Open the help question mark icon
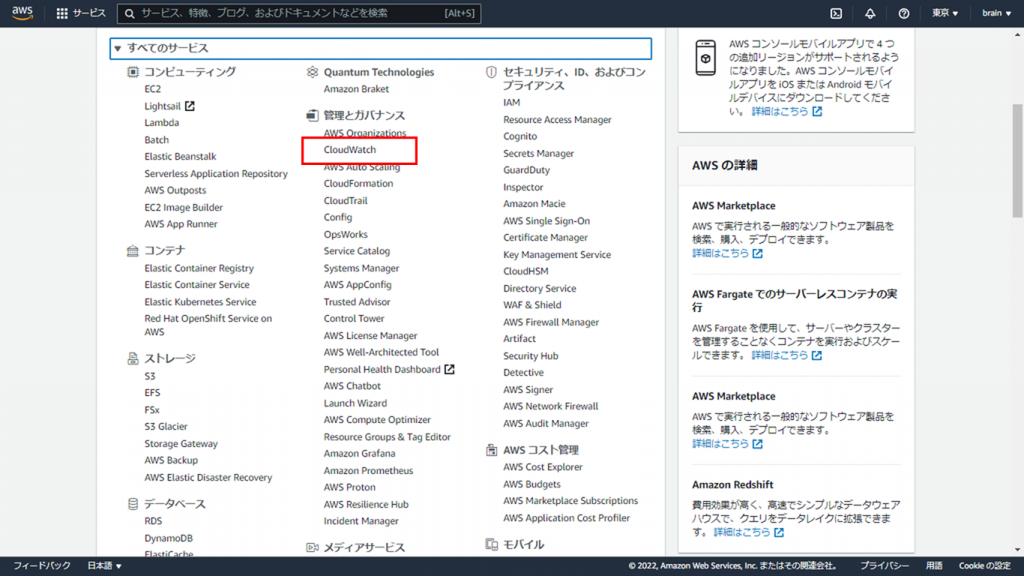This screenshot has width=1024, height=576. pos(904,13)
